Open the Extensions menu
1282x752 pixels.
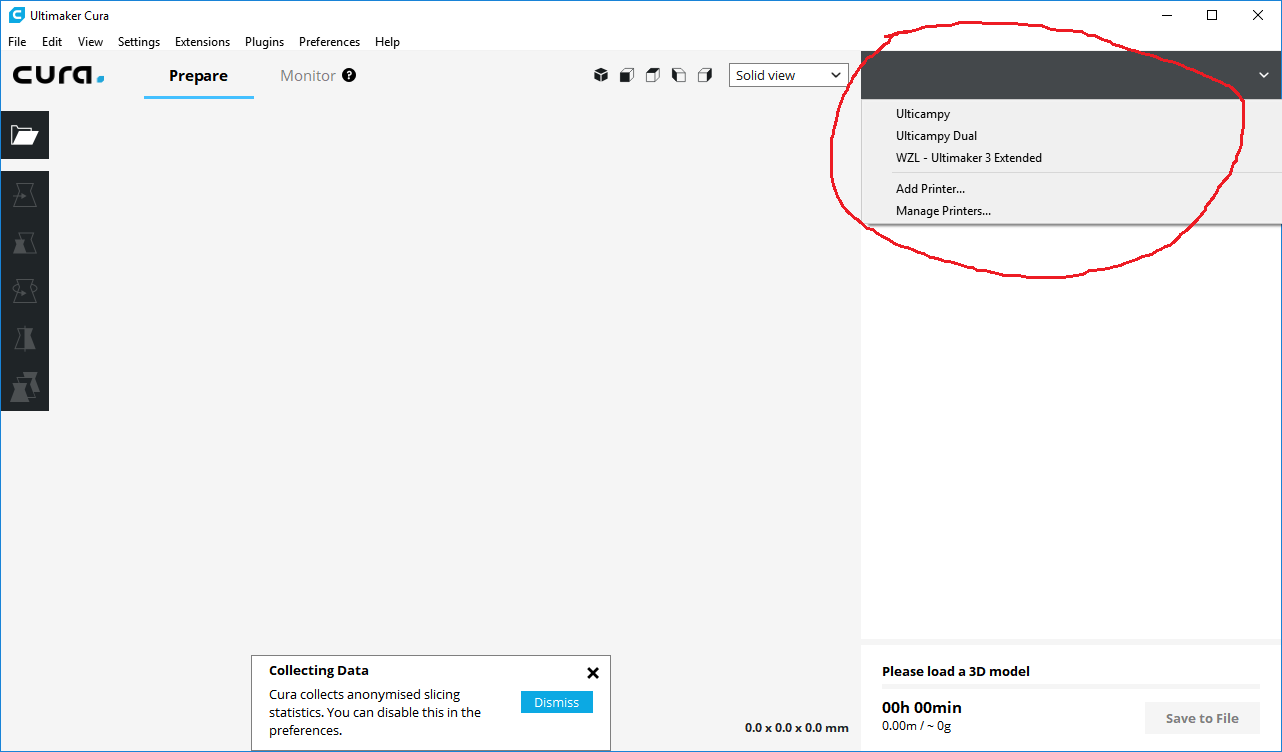(x=202, y=42)
